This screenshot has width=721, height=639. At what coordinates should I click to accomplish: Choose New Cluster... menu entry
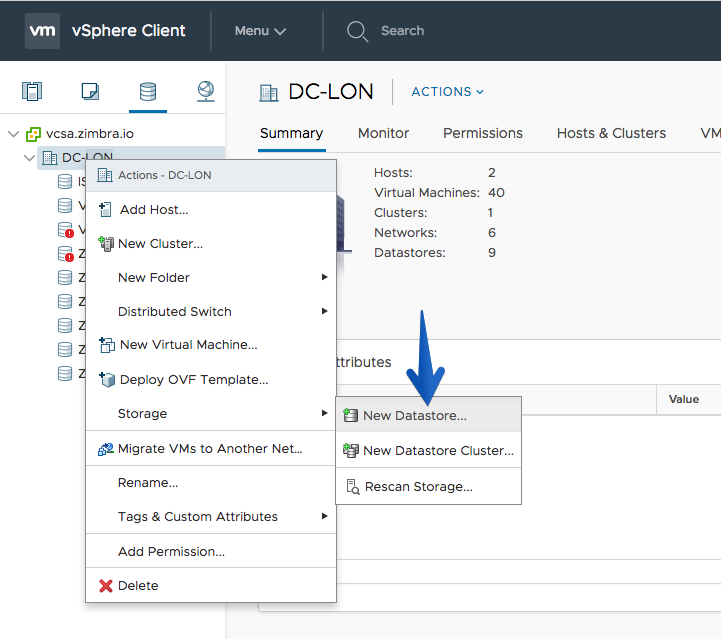[x=211, y=244]
